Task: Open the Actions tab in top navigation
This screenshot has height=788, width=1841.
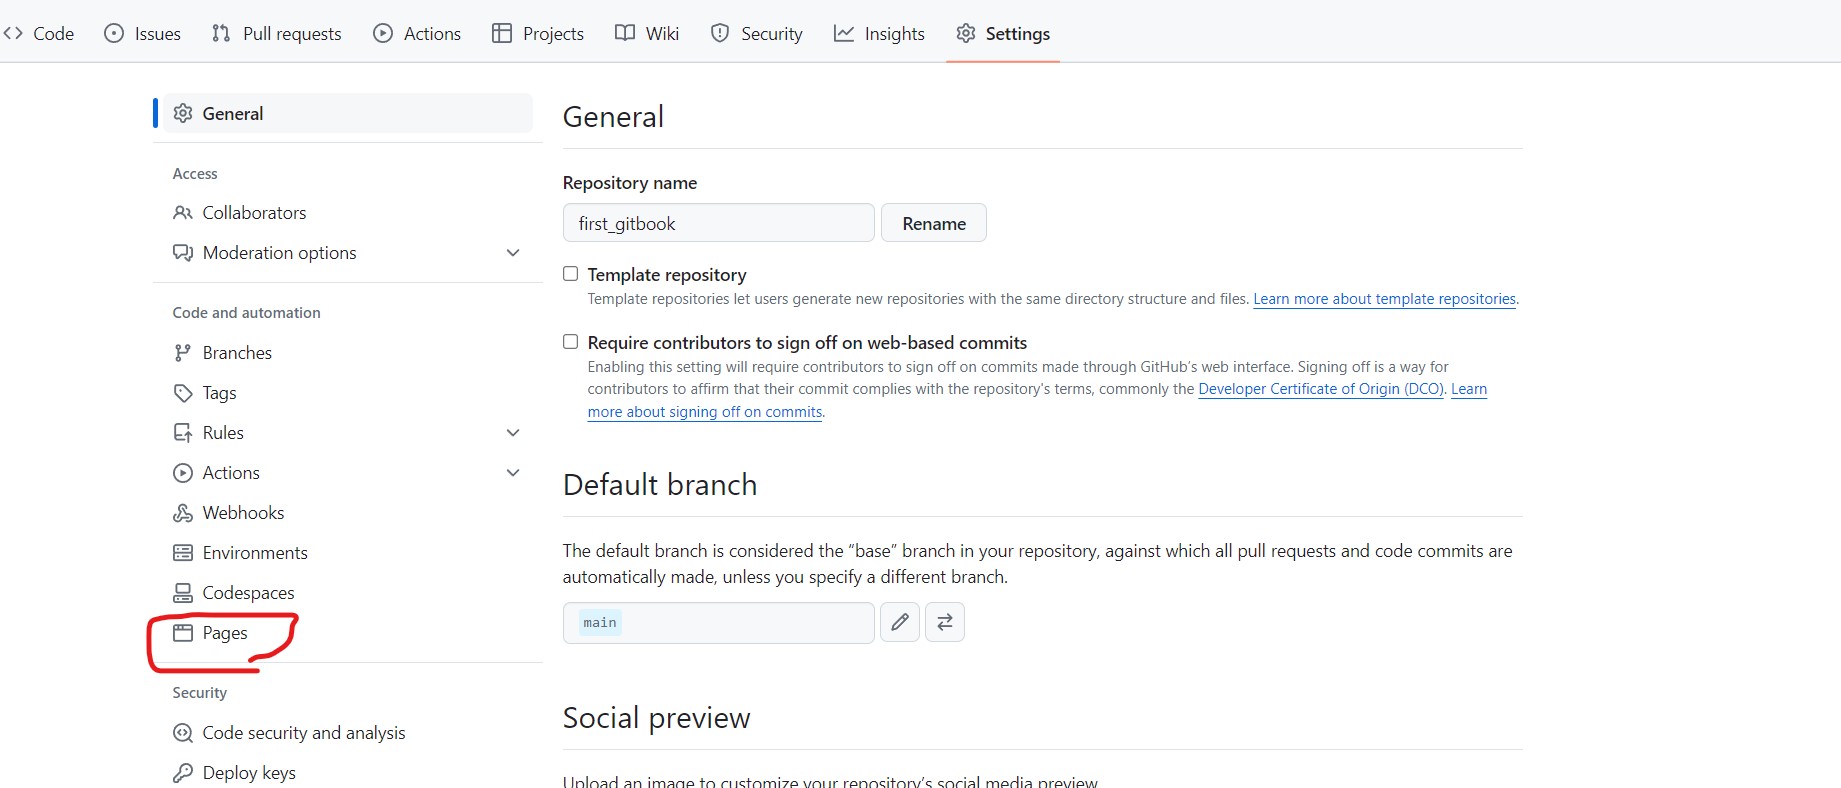Action: [417, 33]
